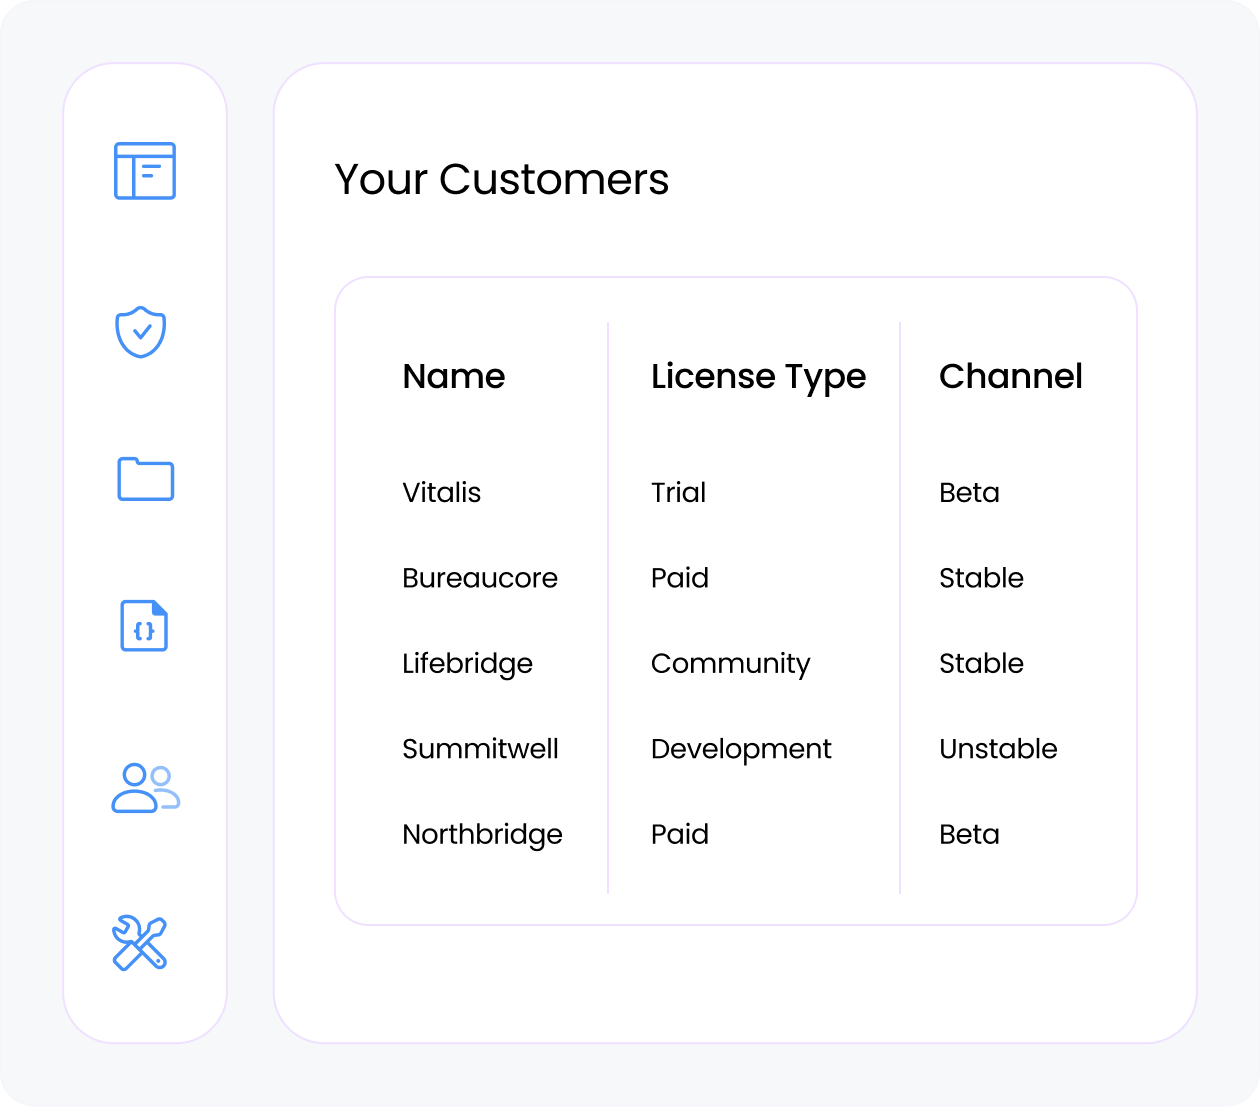Select the Vitalis customer row
The height and width of the screenshot is (1107, 1260).
tap(441, 492)
